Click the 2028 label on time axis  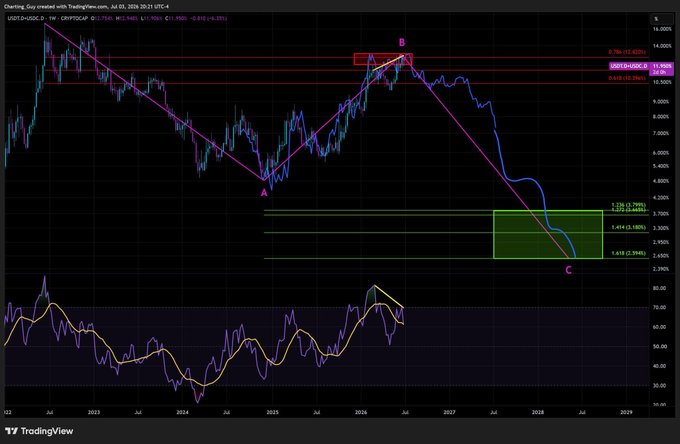[538, 412]
